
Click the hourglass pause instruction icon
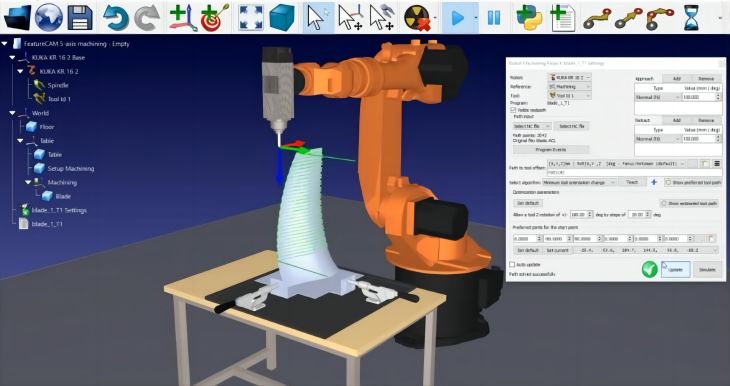point(691,18)
